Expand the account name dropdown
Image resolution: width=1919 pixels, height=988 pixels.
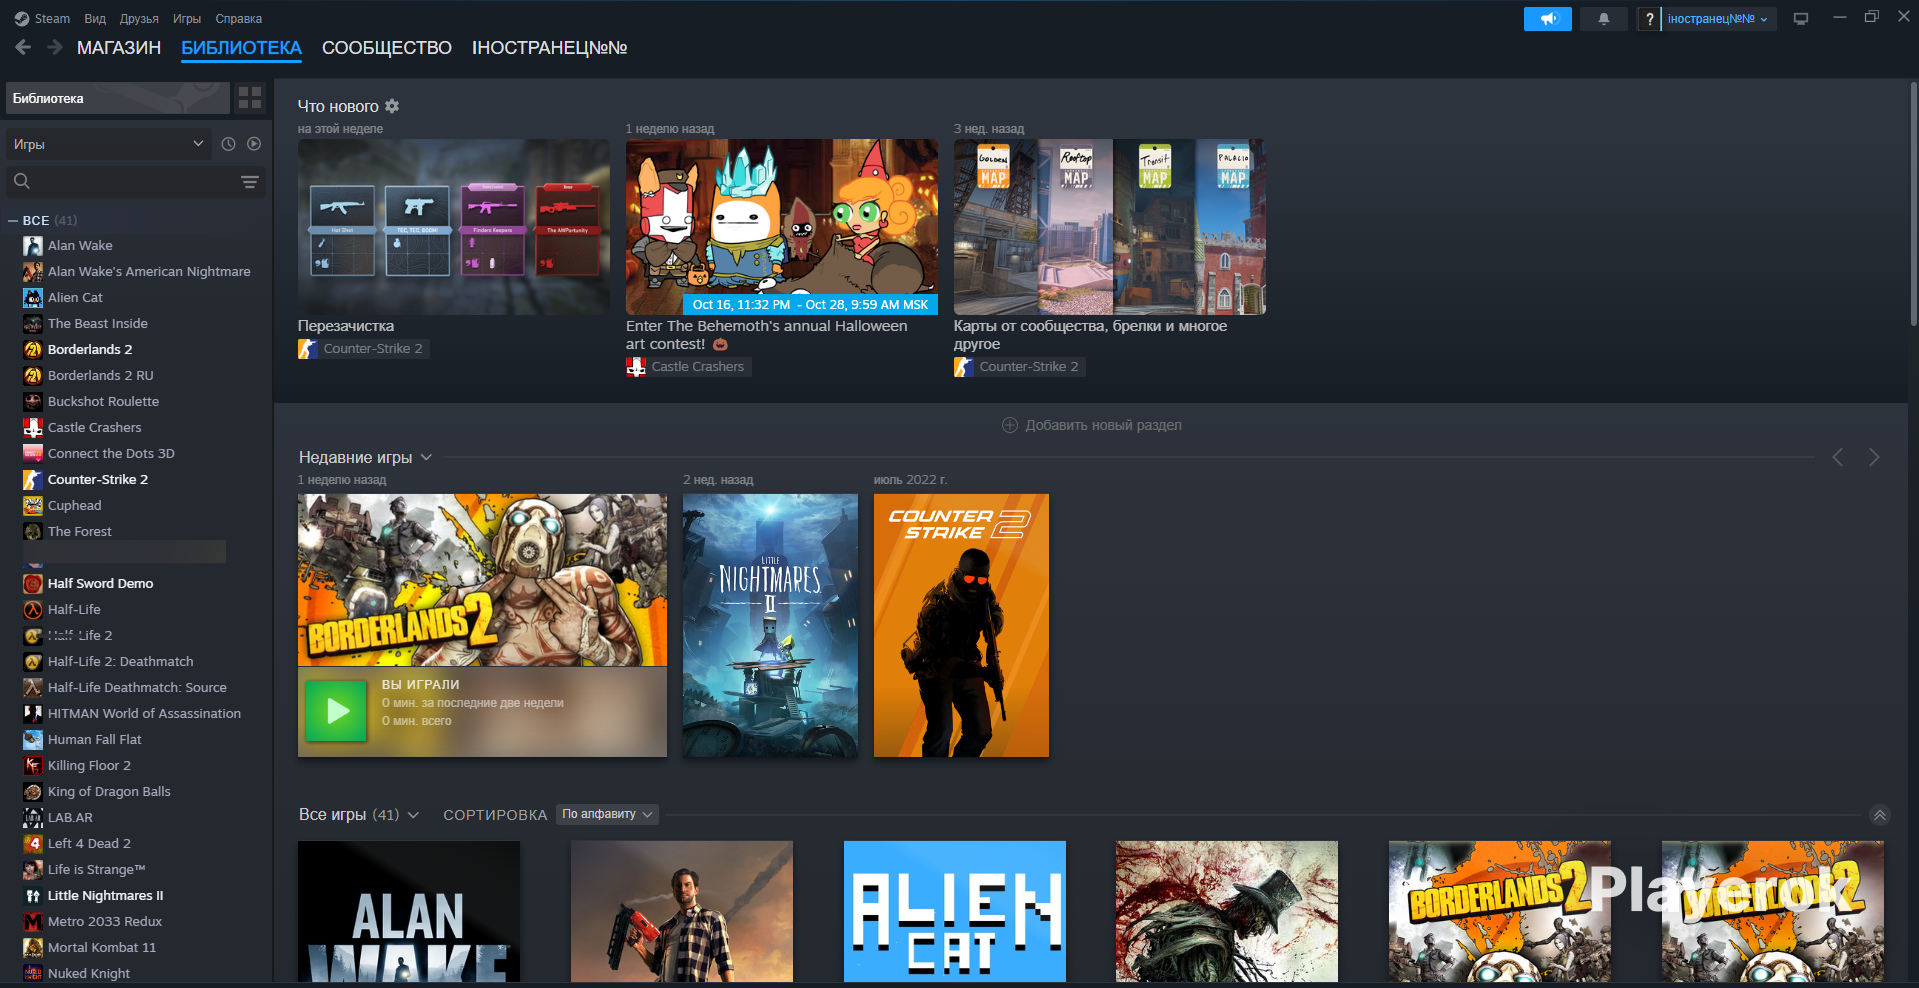1718,19
